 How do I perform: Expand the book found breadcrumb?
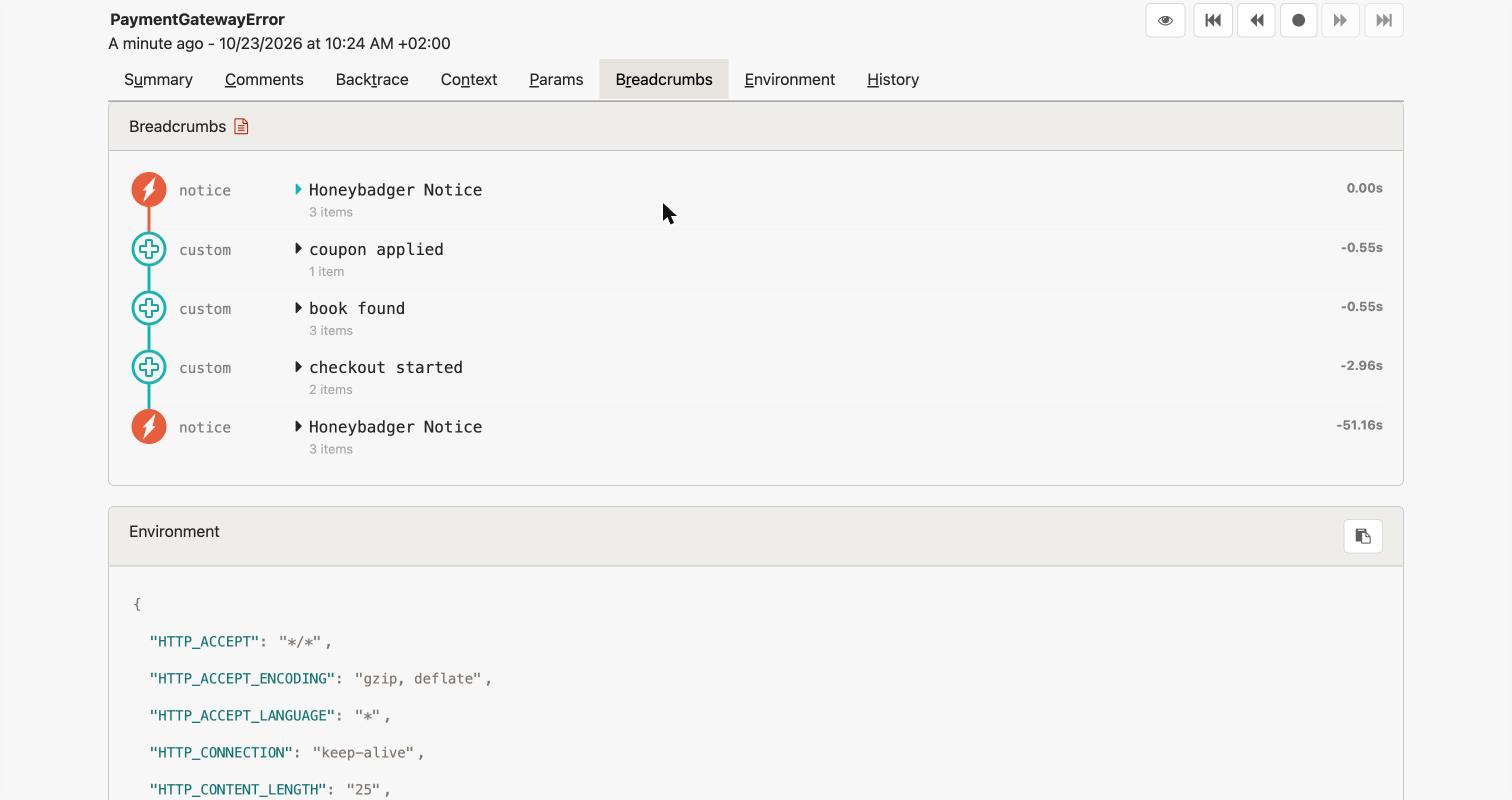click(x=298, y=307)
